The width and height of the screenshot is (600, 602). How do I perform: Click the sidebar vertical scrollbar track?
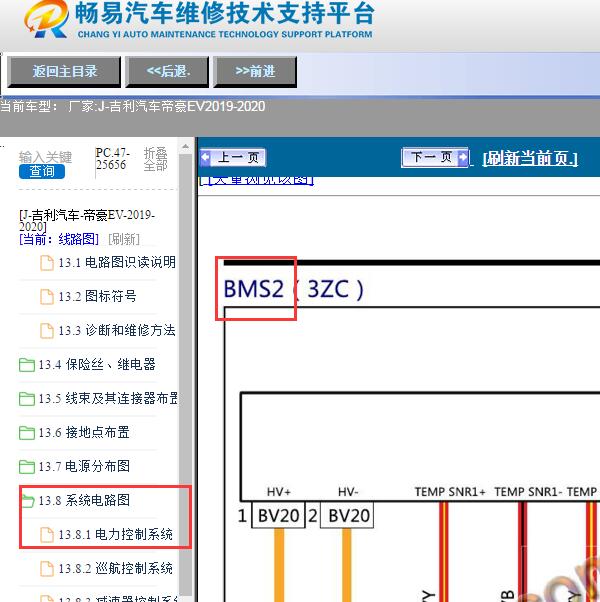[x=185, y=376]
